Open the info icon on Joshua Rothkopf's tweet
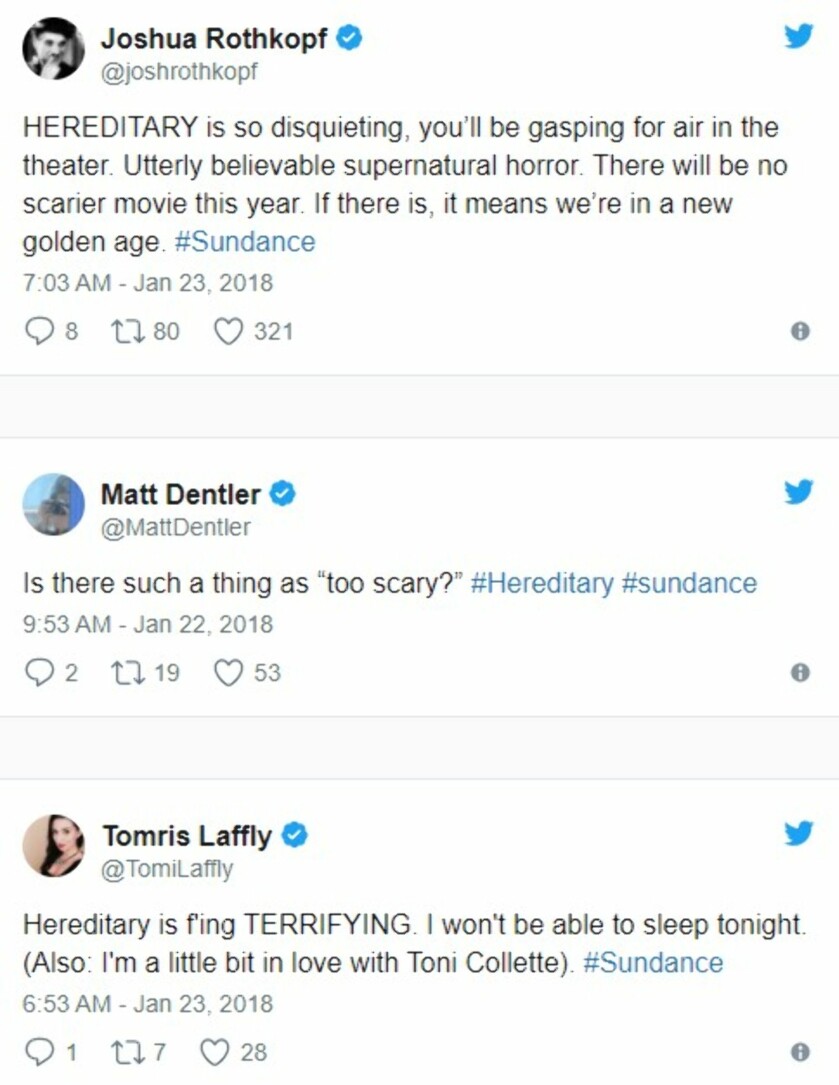 800,331
